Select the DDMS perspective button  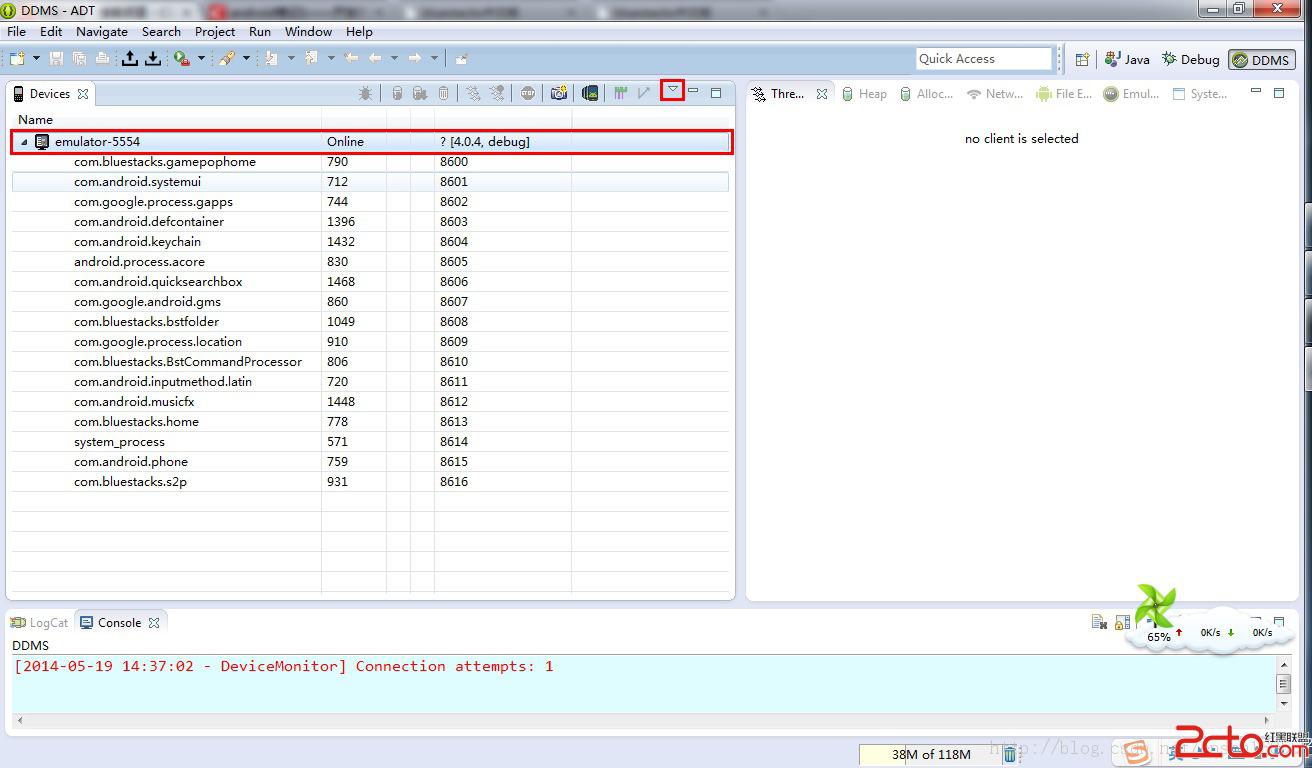(1261, 59)
